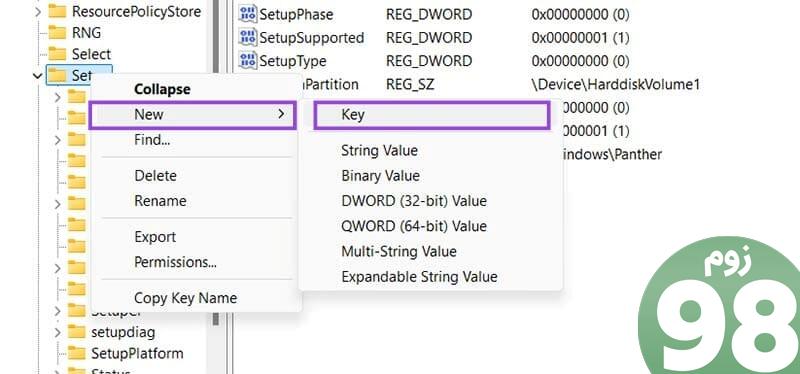
Task: Click the \Device\HarddiskVolume1 data cell
Action: (x=615, y=84)
